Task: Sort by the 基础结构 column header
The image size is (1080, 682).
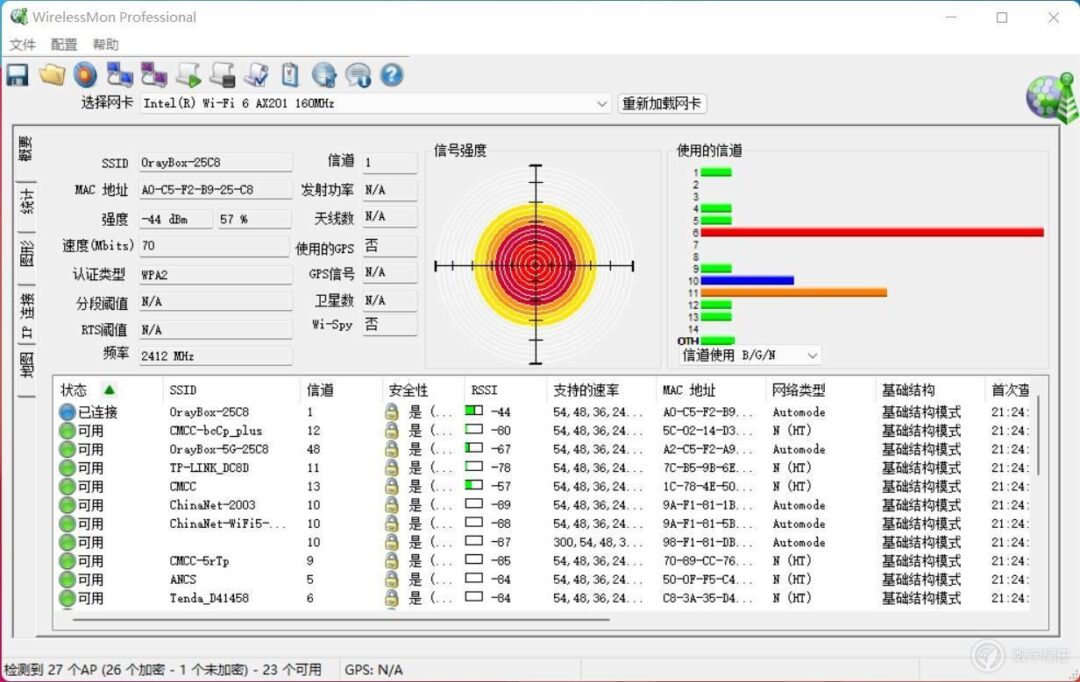Action: pos(930,390)
